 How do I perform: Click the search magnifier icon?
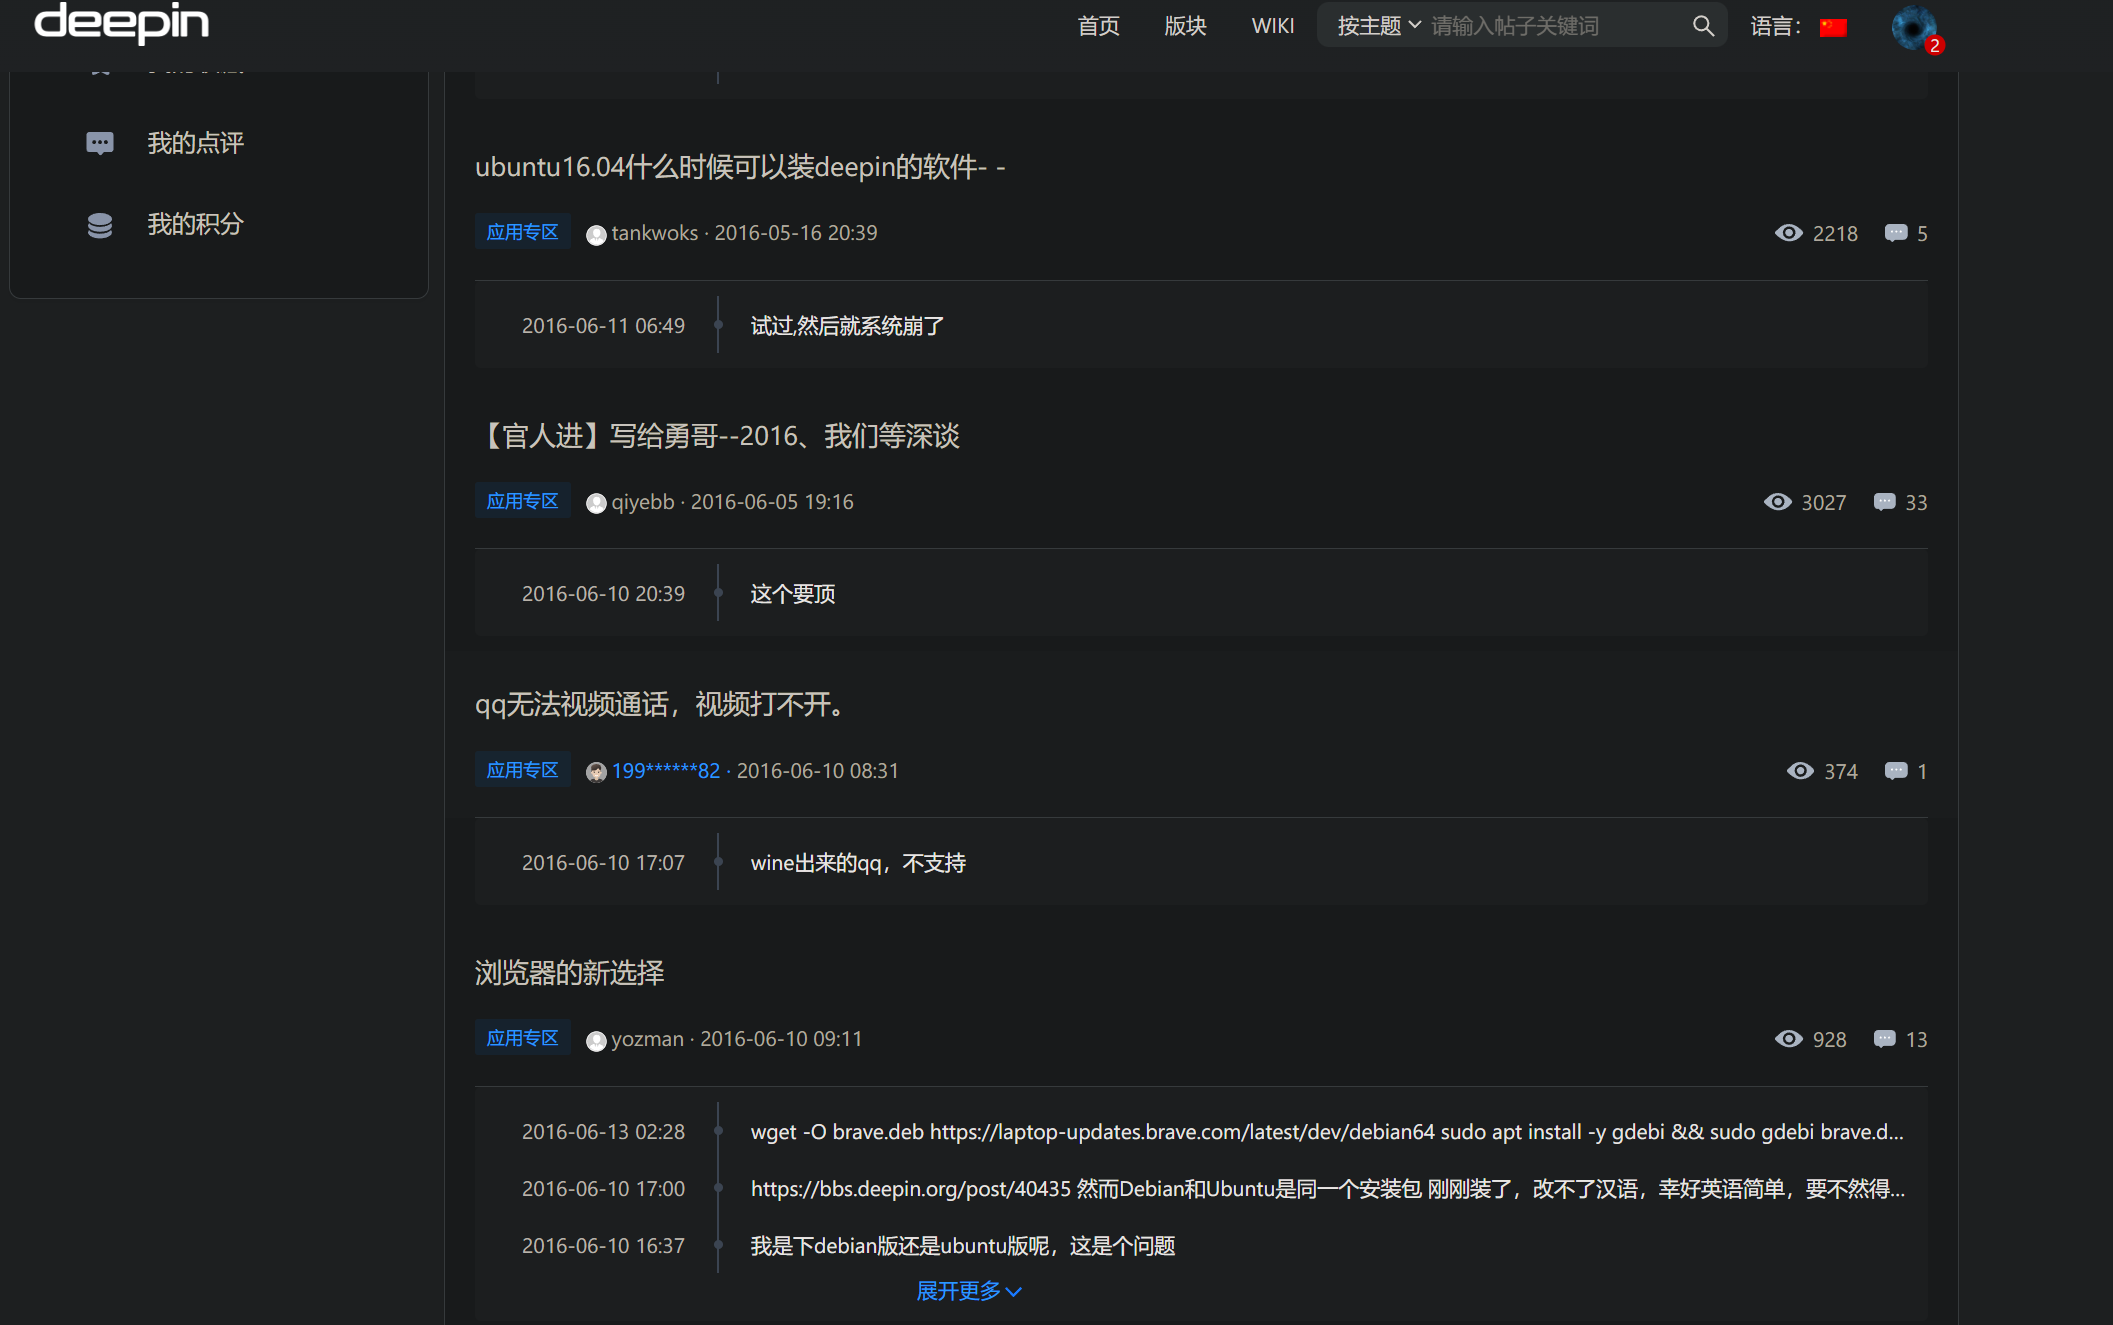pyautogui.click(x=1703, y=26)
